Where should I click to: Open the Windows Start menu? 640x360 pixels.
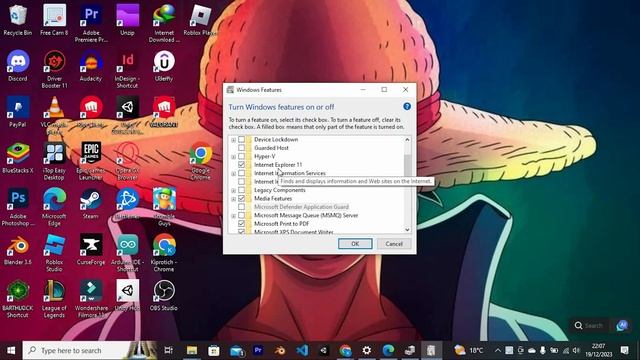(11, 350)
